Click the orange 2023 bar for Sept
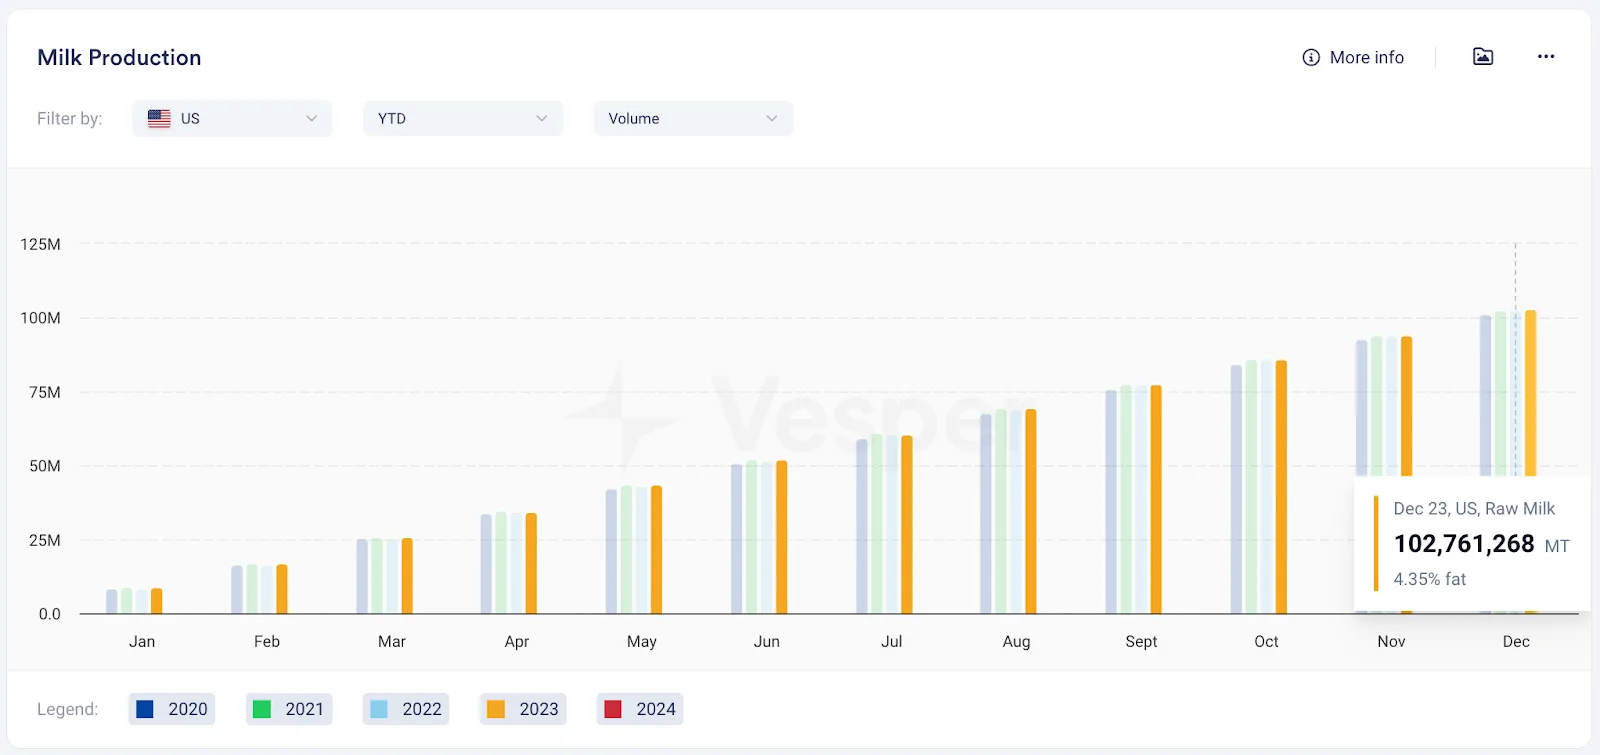 [x=1157, y=499]
